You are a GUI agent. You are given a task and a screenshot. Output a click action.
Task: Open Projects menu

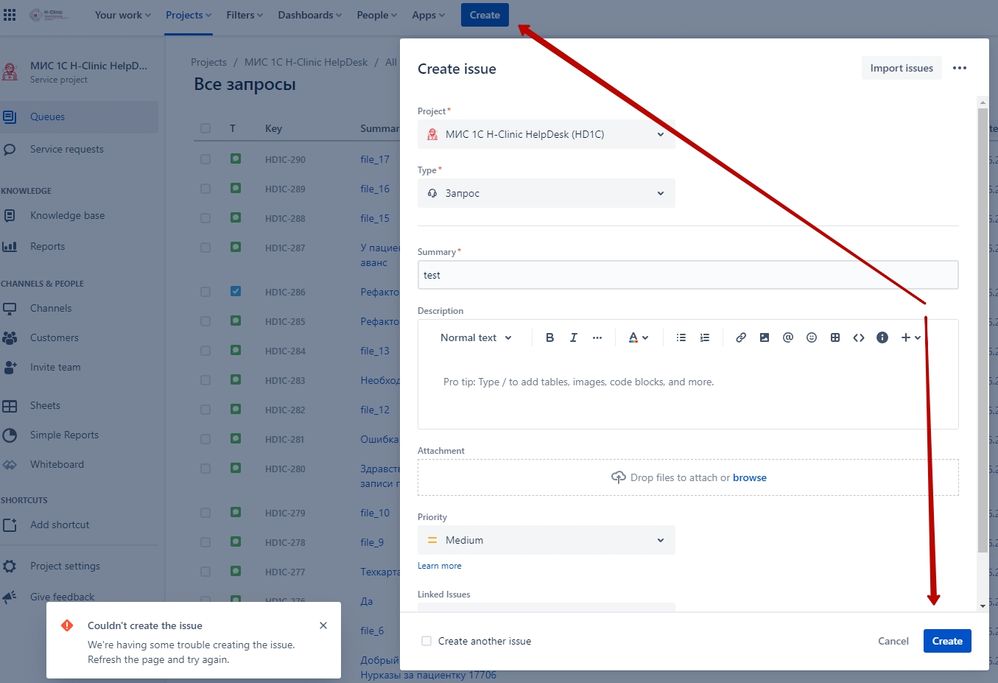pos(188,15)
